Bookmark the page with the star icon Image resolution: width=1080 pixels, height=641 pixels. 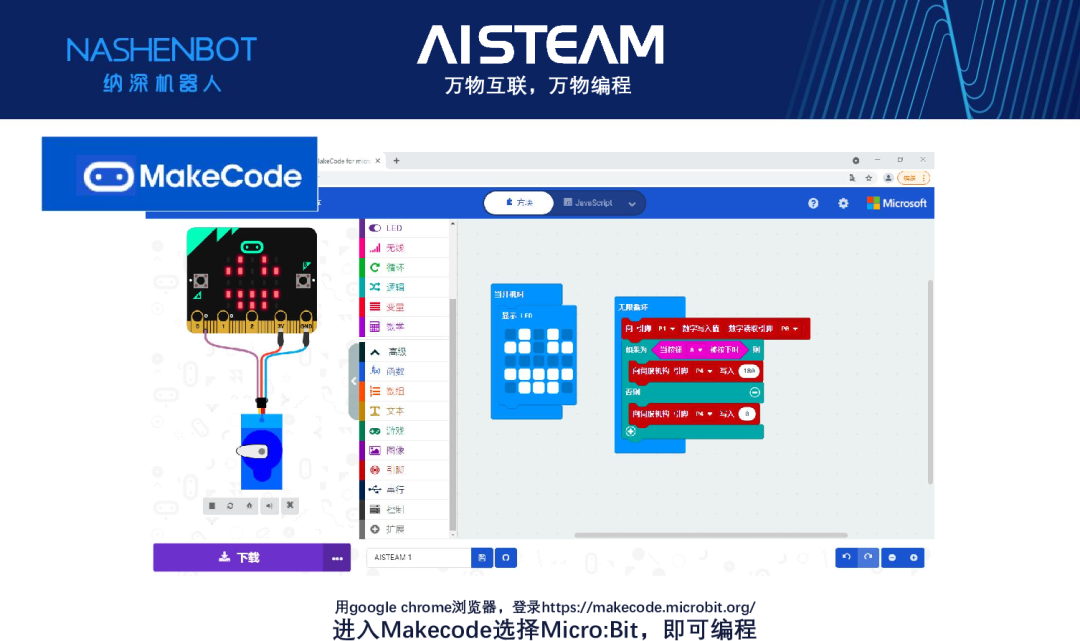point(869,178)
